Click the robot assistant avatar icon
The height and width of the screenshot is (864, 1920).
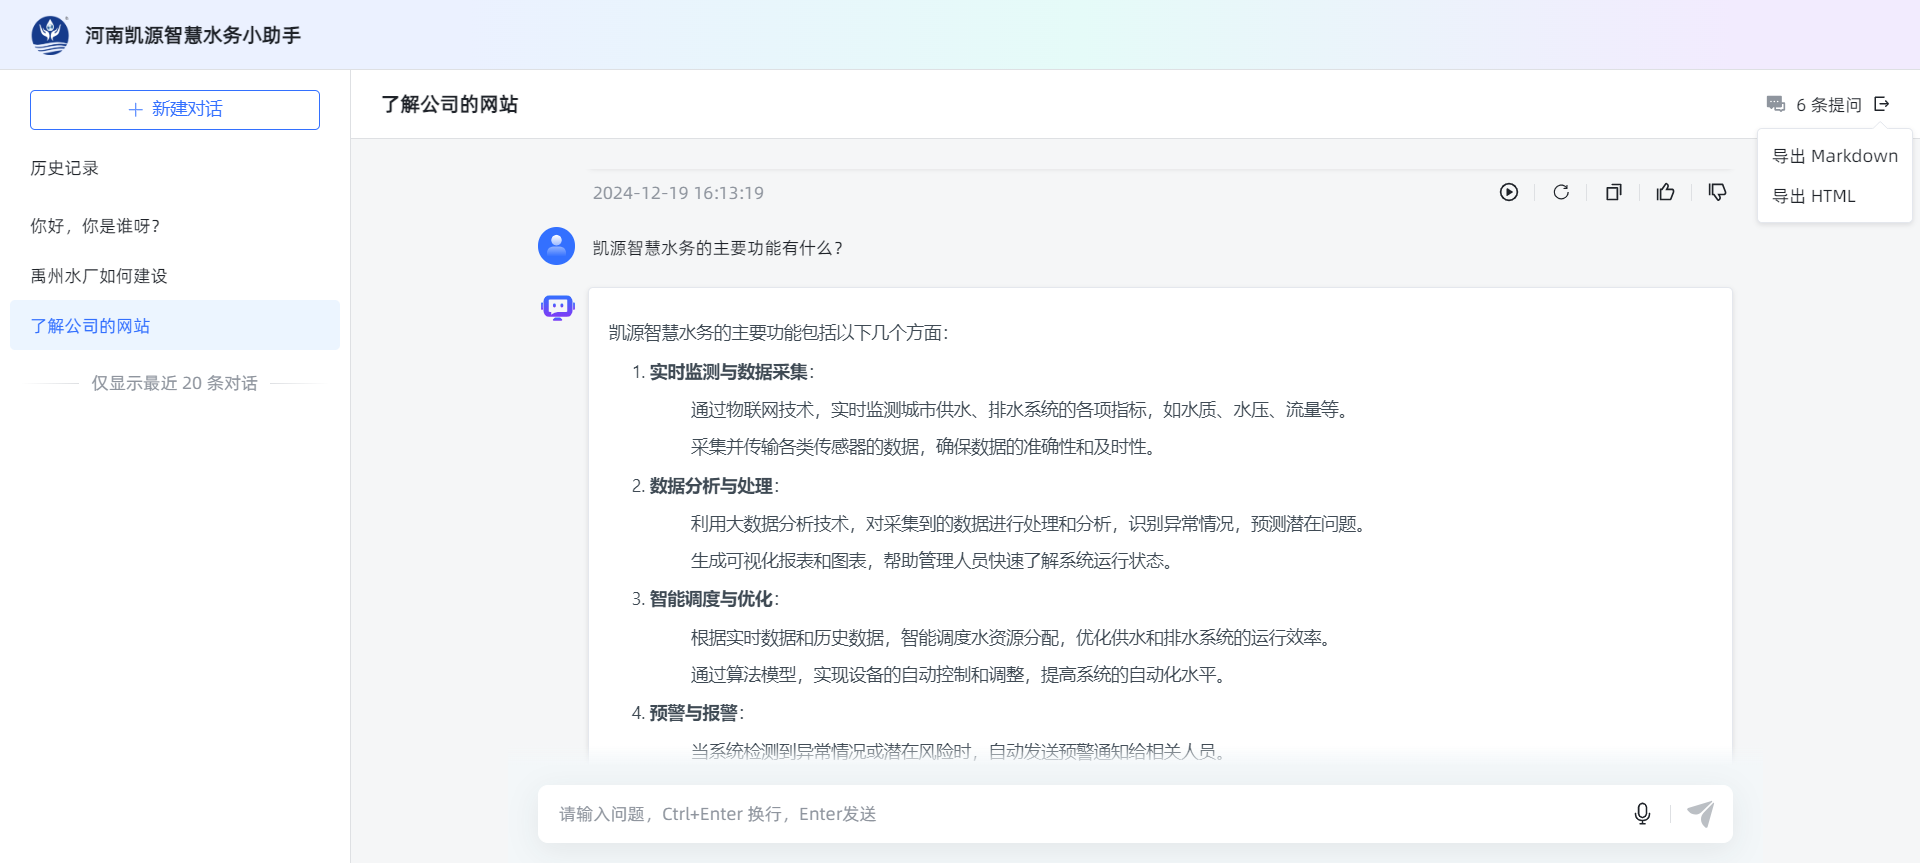click(x=558, y=307)
